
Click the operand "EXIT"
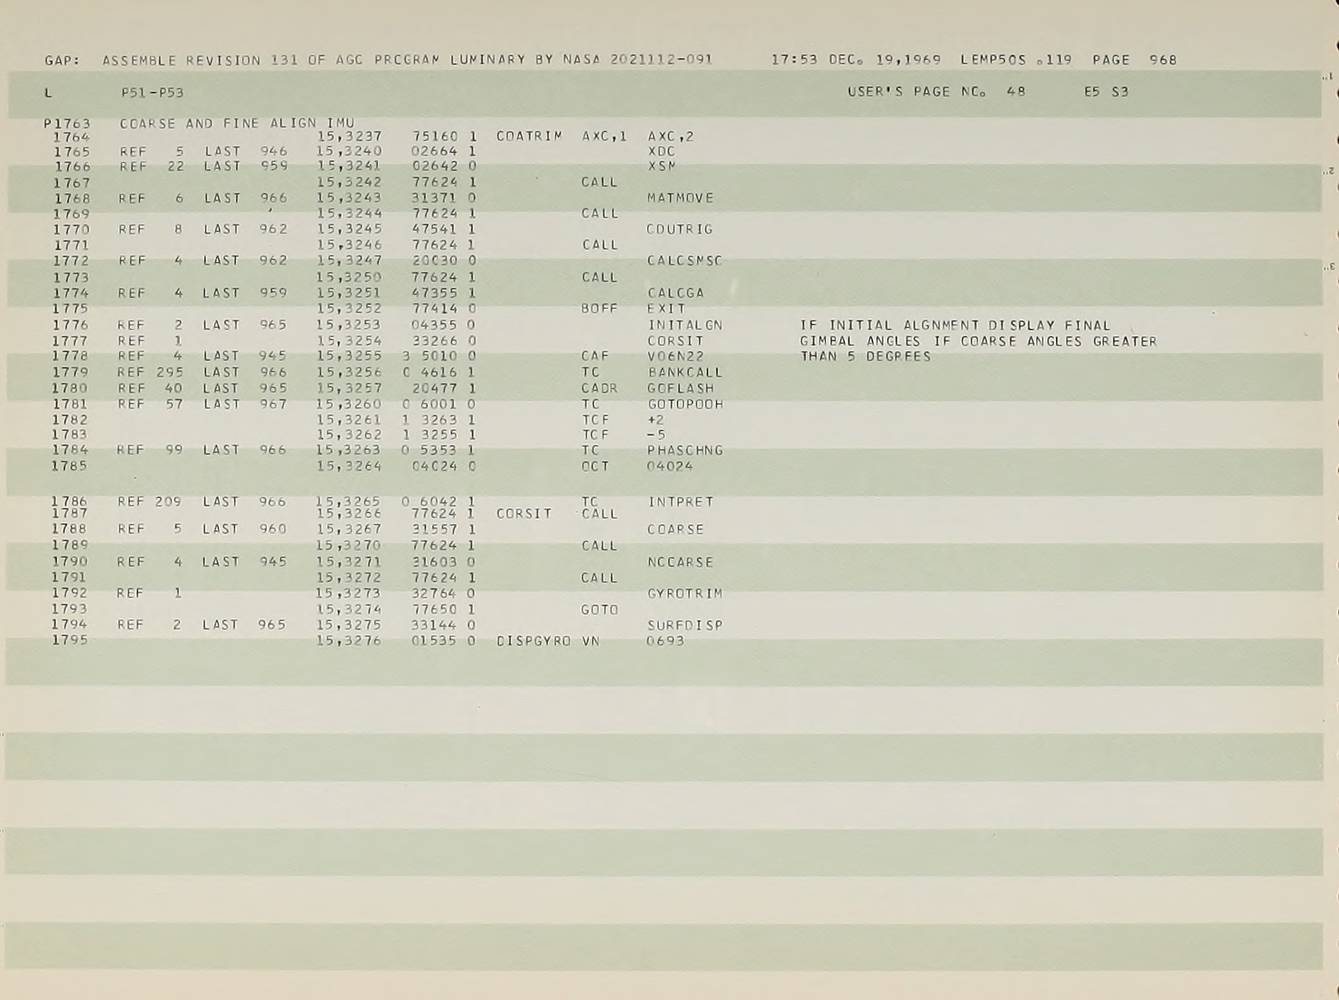[666, 309]
